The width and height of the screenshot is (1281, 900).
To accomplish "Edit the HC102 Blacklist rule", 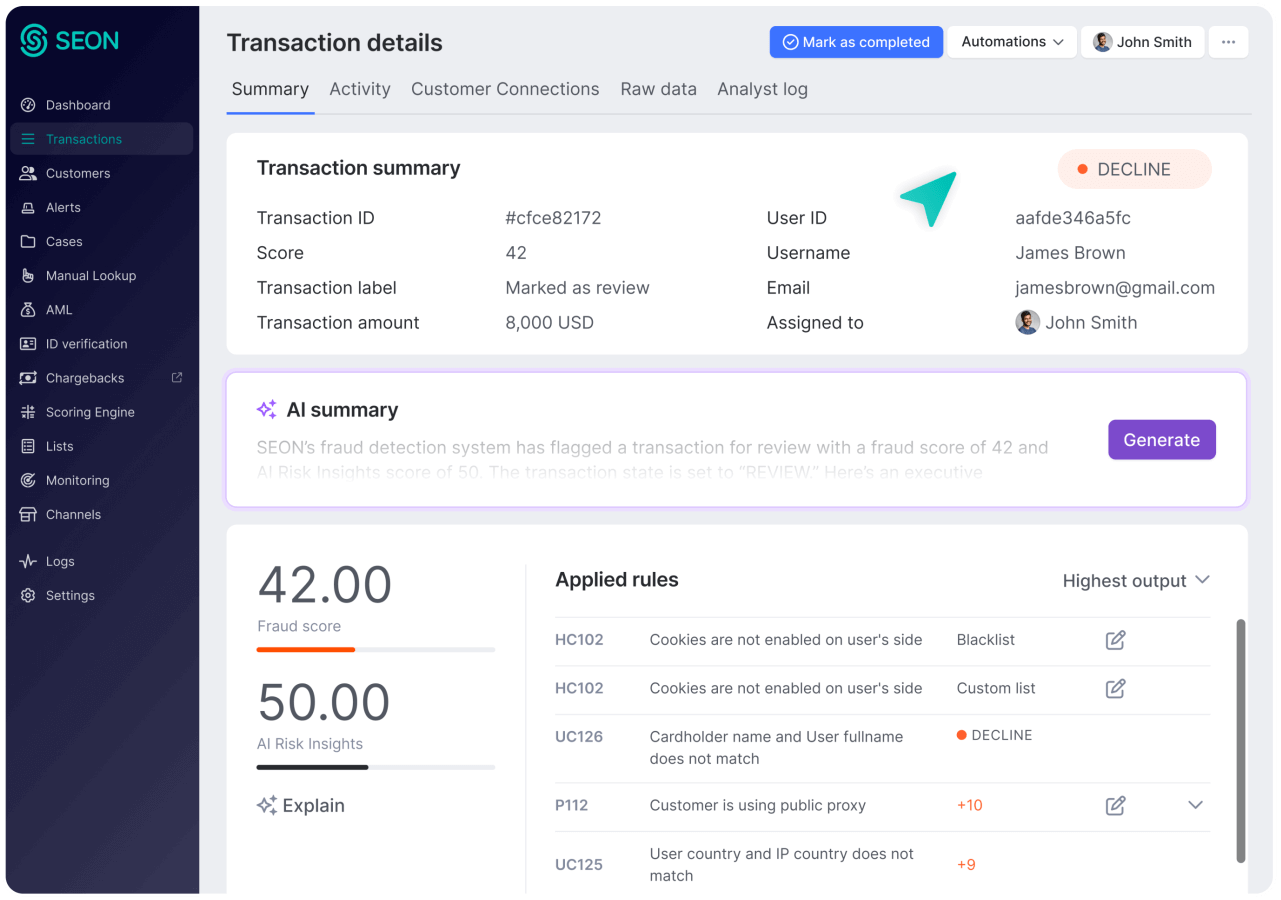I will (1115, 640).
